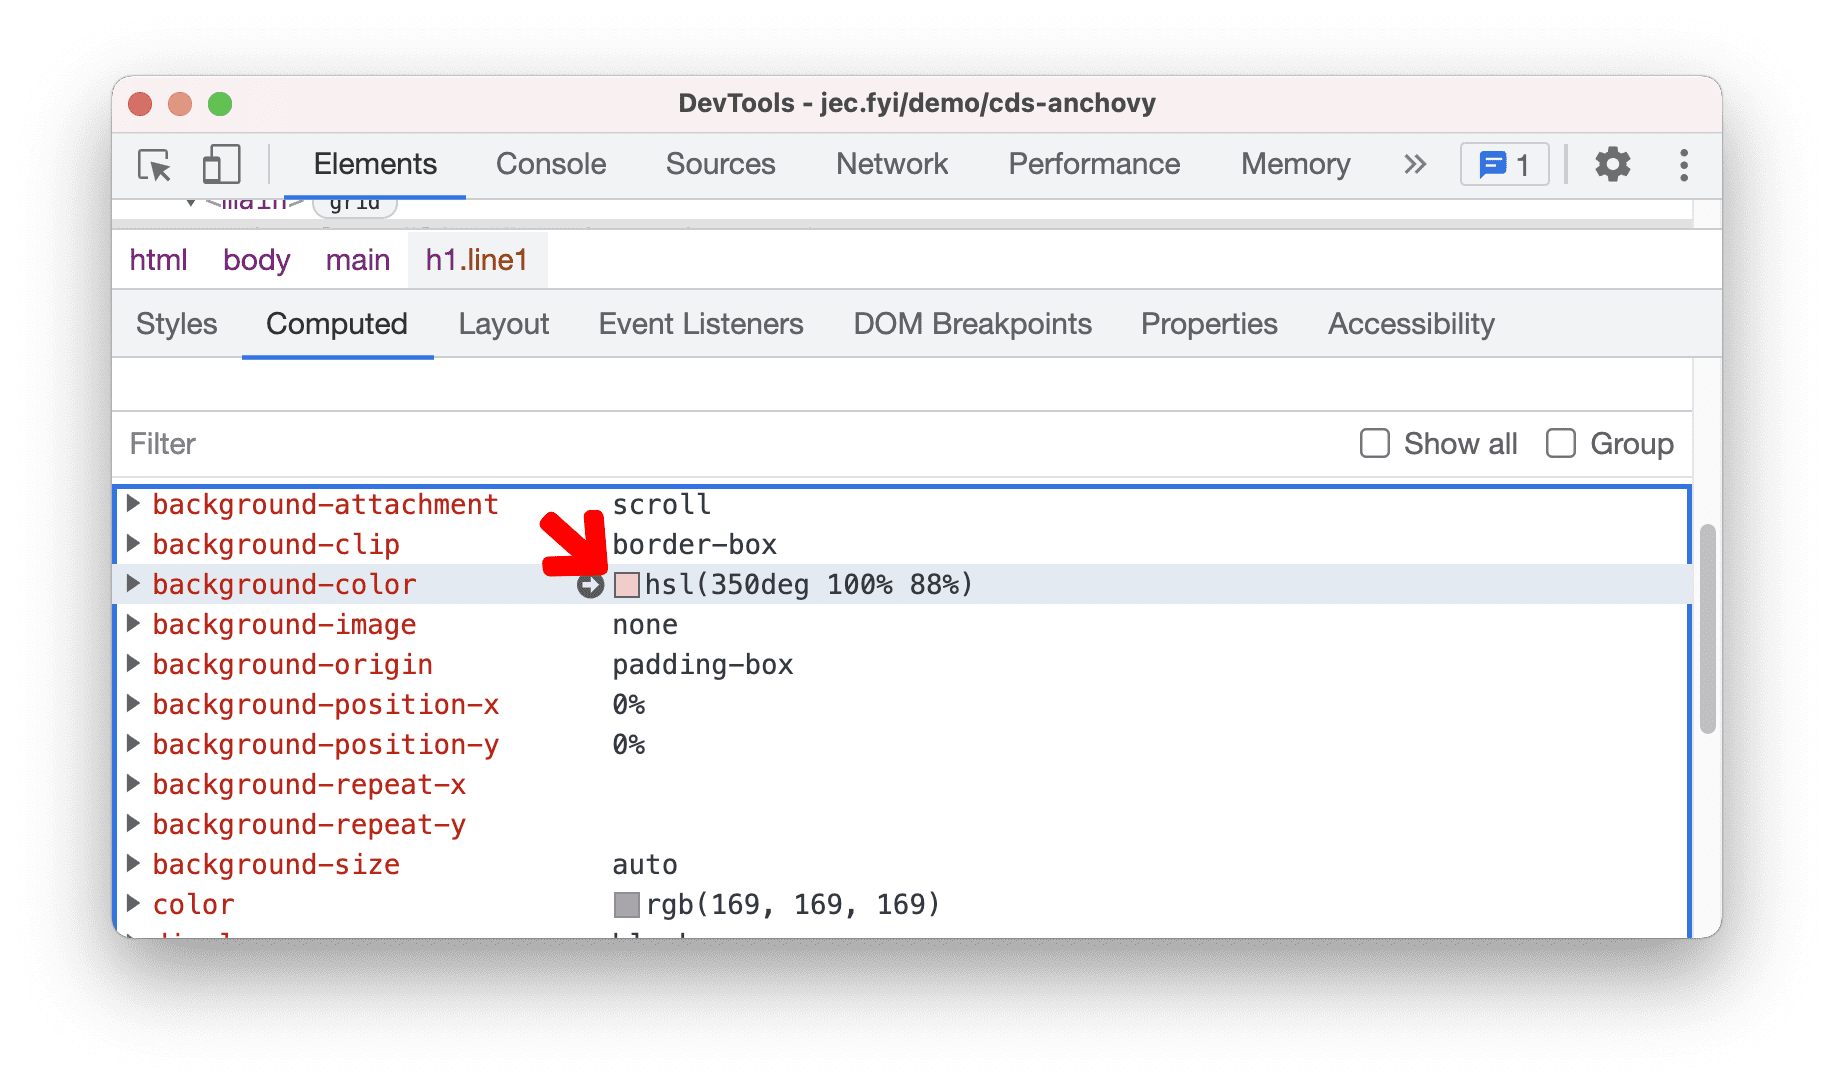Open DevTools Settings via gear icon
The height and width of the screenshot is (1086, 1834).
(1612, 165)
